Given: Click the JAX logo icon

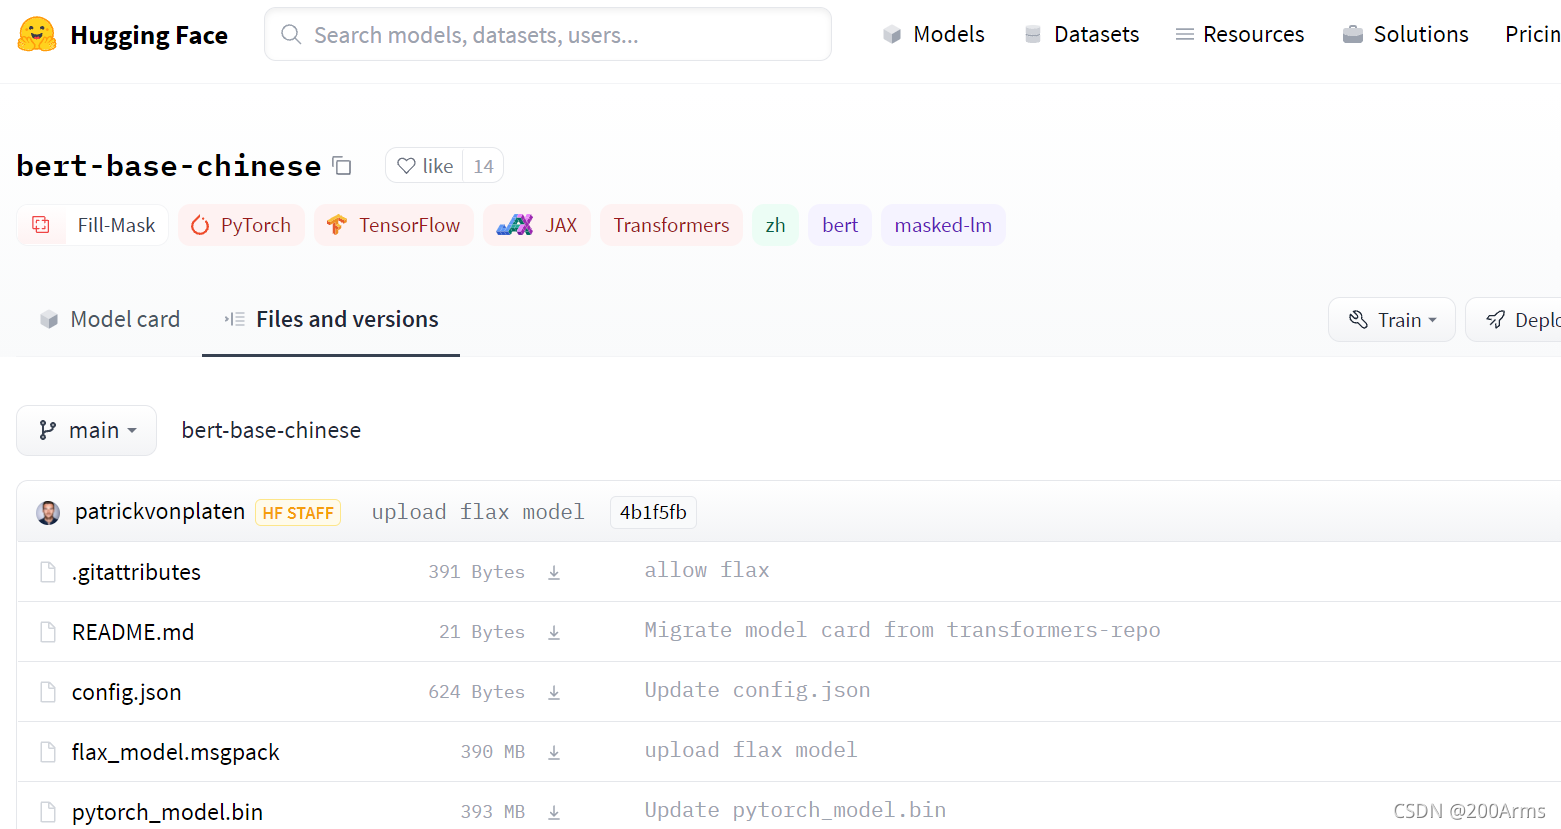Looking at the screenshot, I should (x=514, y=225).
